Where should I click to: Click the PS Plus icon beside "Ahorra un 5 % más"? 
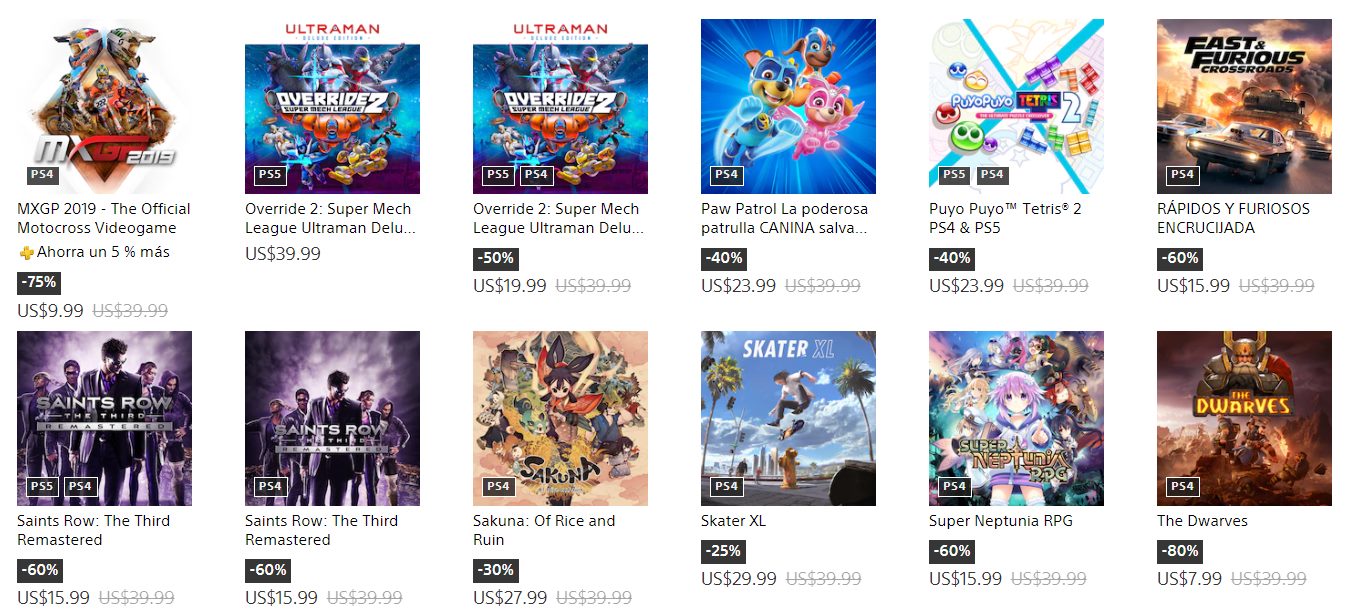pos(26,253)
